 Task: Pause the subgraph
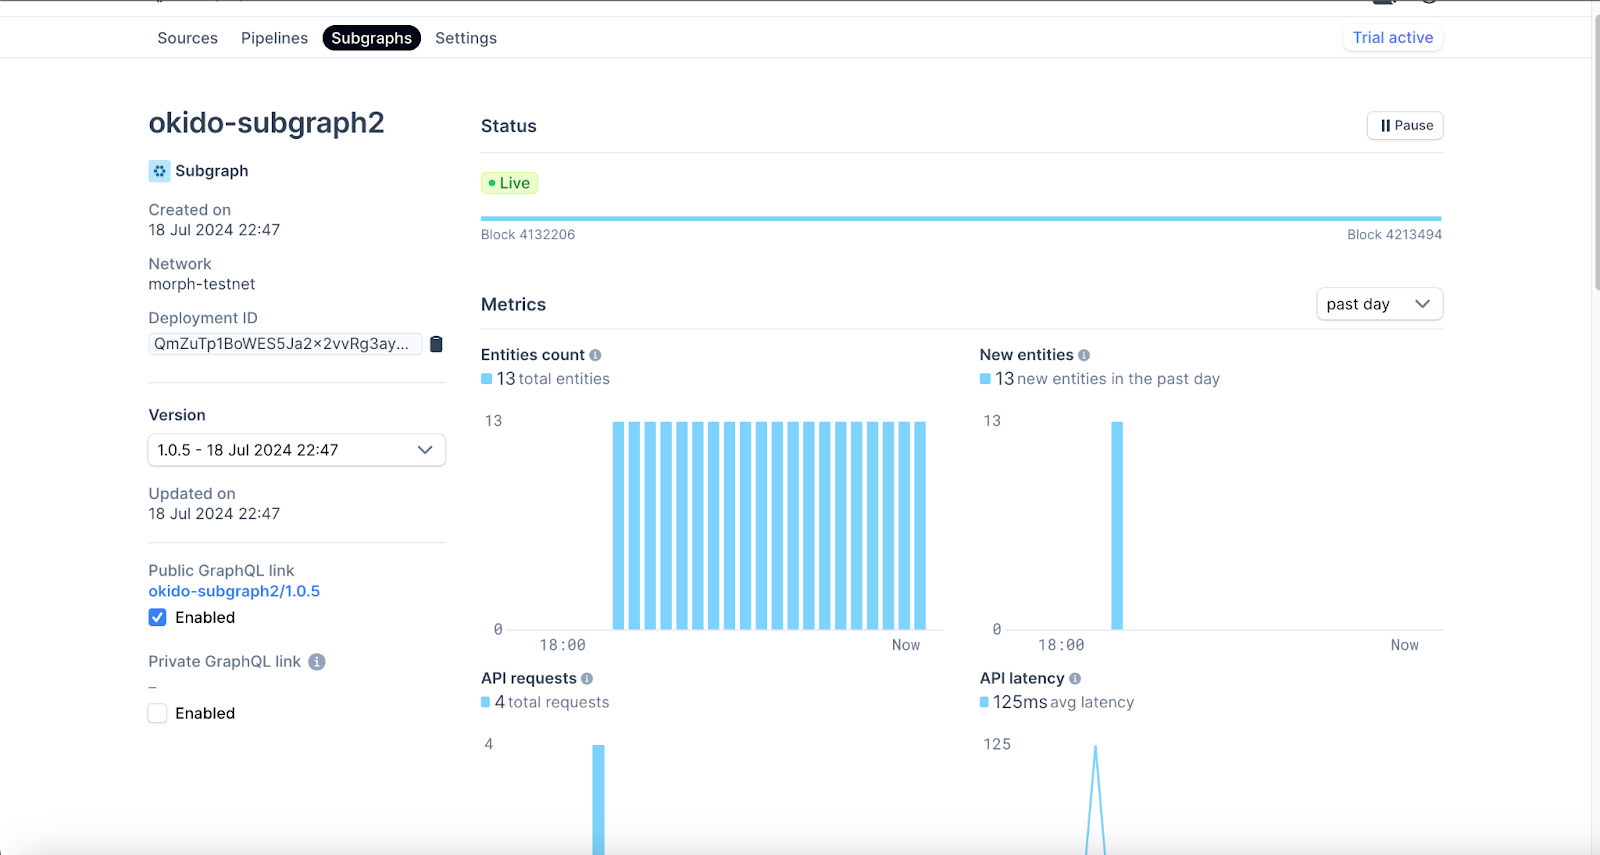(x=1404, y=126)
